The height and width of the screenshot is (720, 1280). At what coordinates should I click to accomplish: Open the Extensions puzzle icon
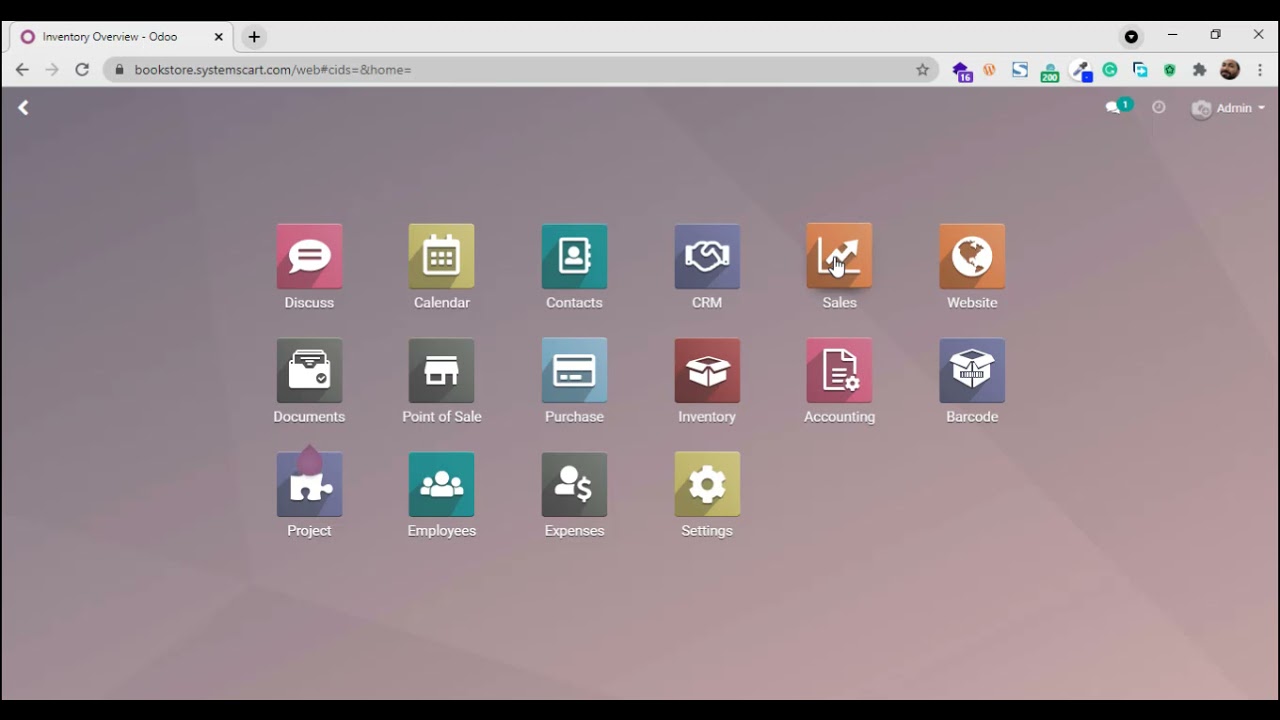point(1200,70)
